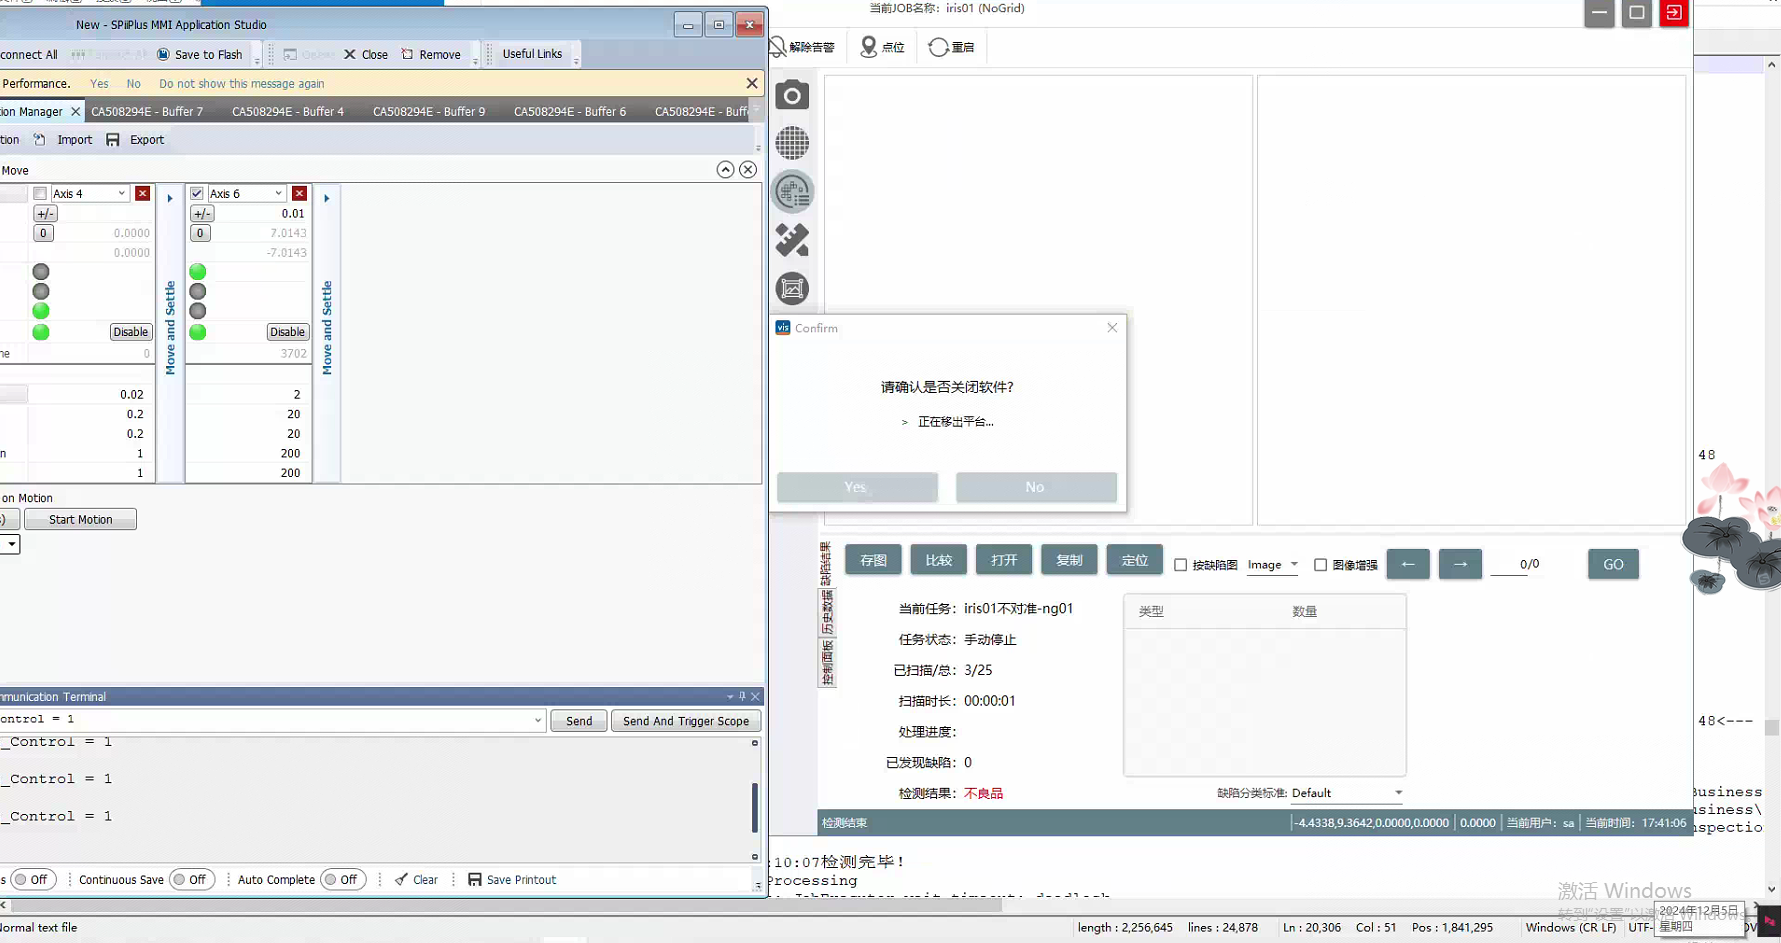Image resolution: width=1781 pixels, height=943 pixels.
Task: Switch to CA508294E - Buffer 6 tab
Action: pyautogui.click(x=570, y=112)
